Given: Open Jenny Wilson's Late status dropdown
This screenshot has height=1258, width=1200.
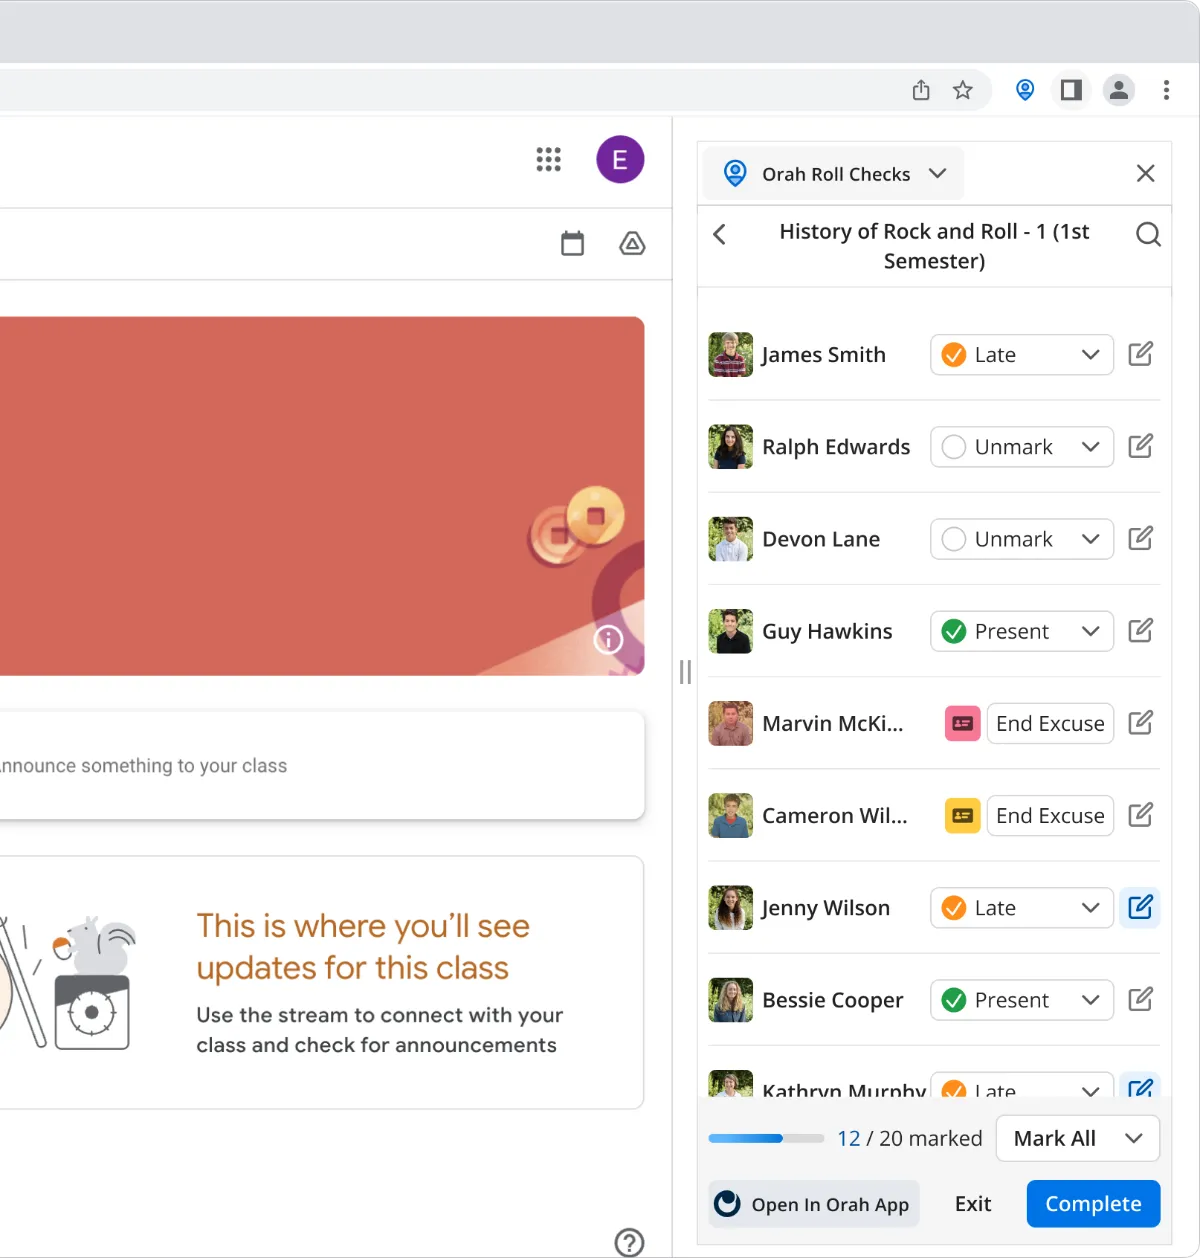Looking at the screenshot, I should click(x=1022, y=908).
